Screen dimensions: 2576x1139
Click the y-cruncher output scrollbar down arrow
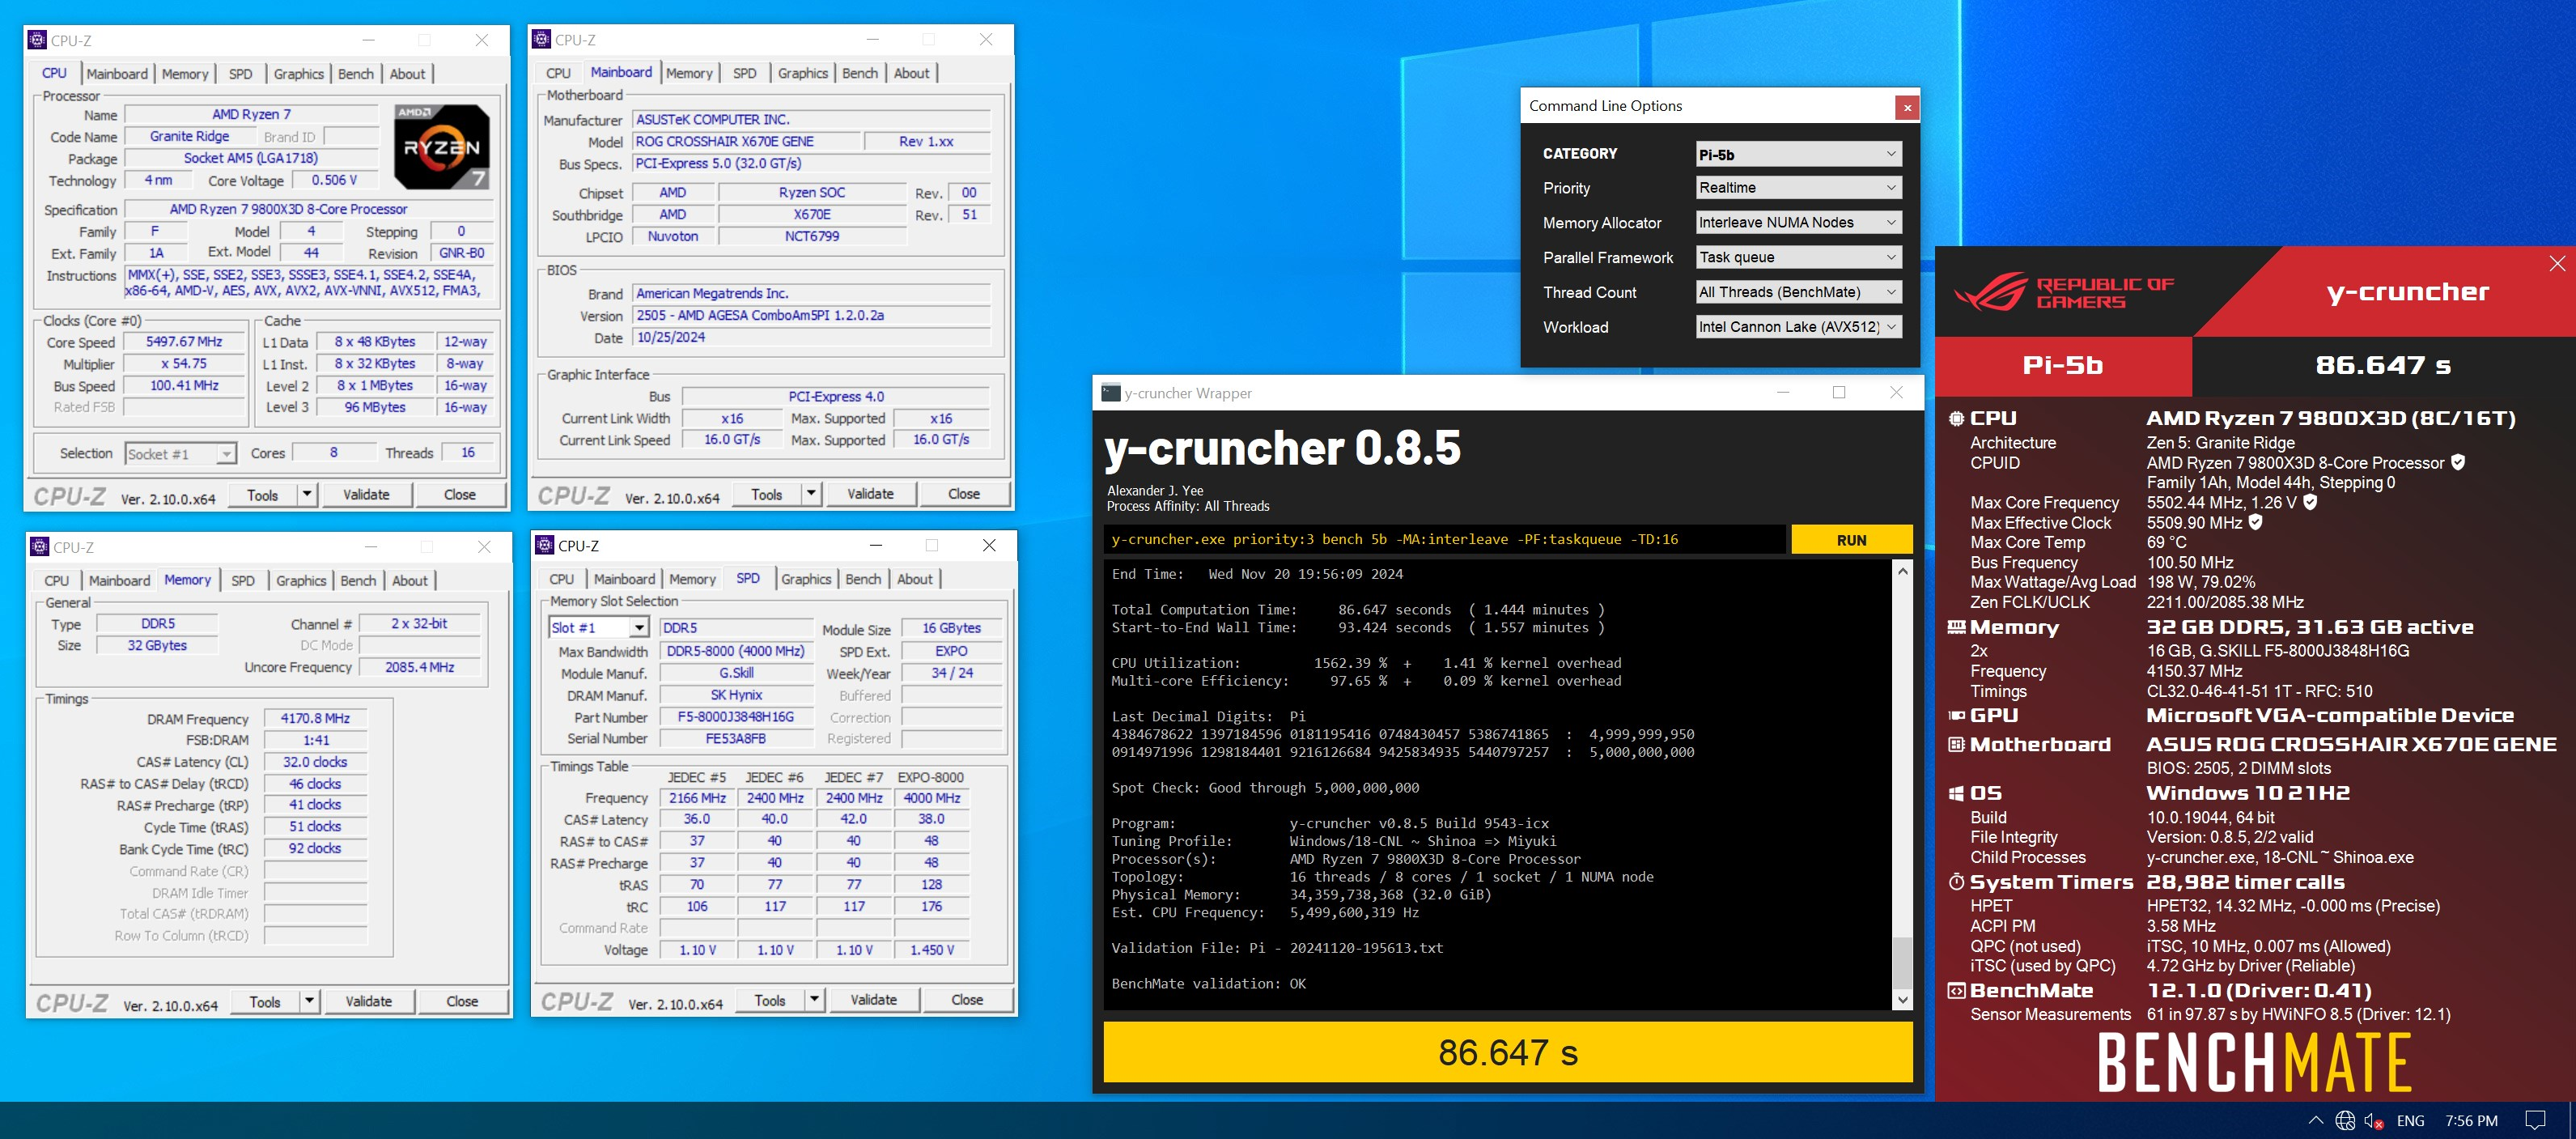click(1902, 1000)
